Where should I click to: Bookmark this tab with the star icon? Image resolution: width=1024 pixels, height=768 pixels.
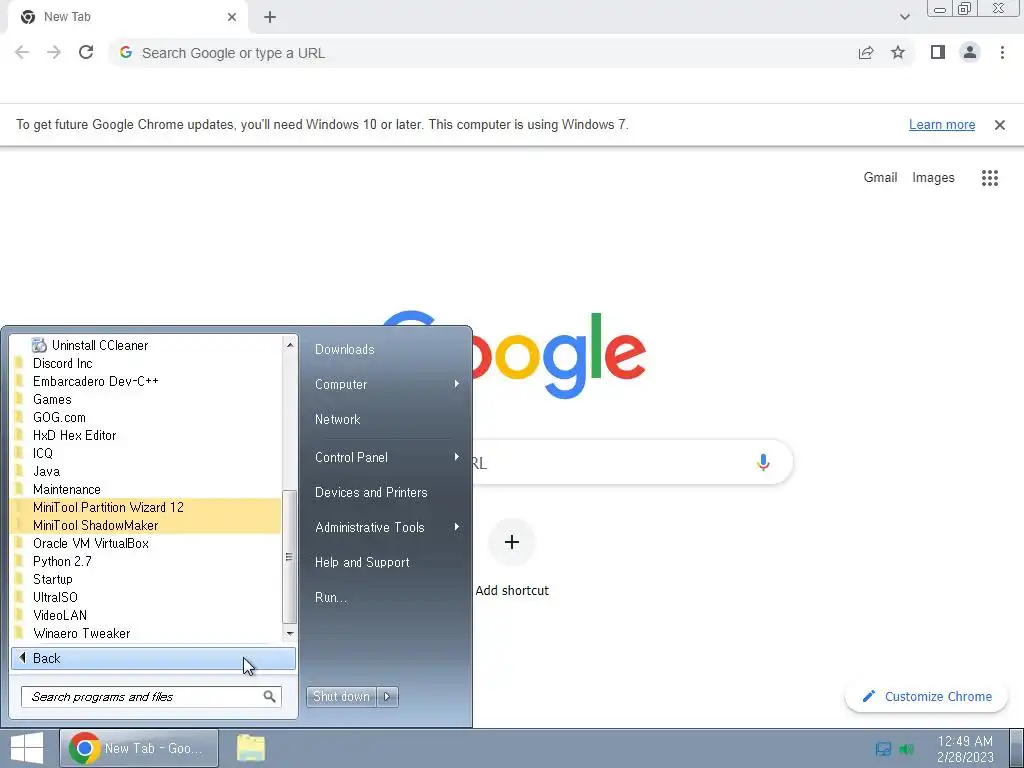(898, 52)
